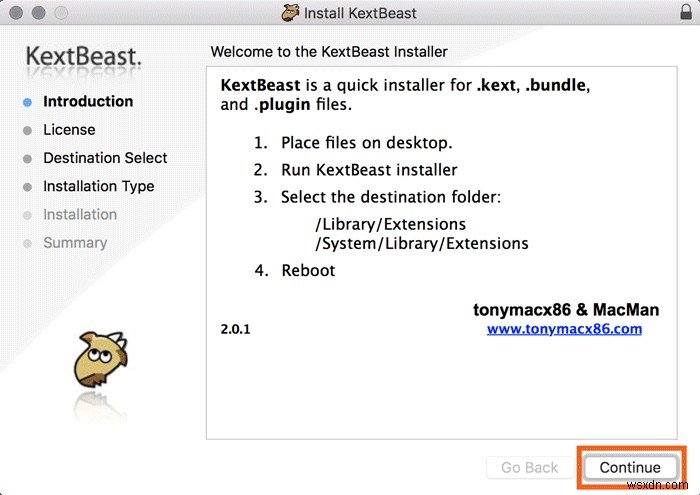The height and width of the screenshot is (495, 700).
Task: Go to the Destination Select step
Action: pos(105,158)
